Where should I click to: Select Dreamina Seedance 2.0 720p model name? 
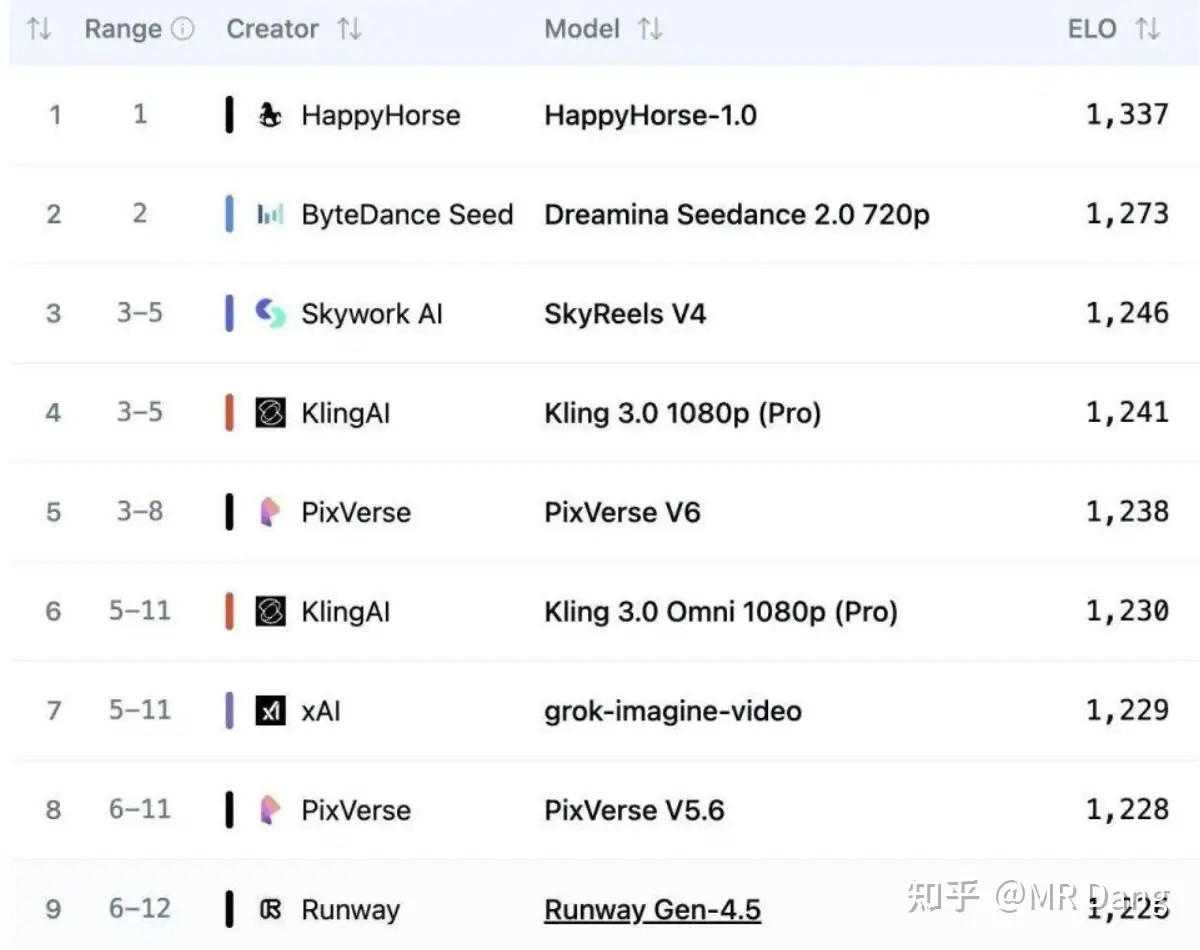736,214
